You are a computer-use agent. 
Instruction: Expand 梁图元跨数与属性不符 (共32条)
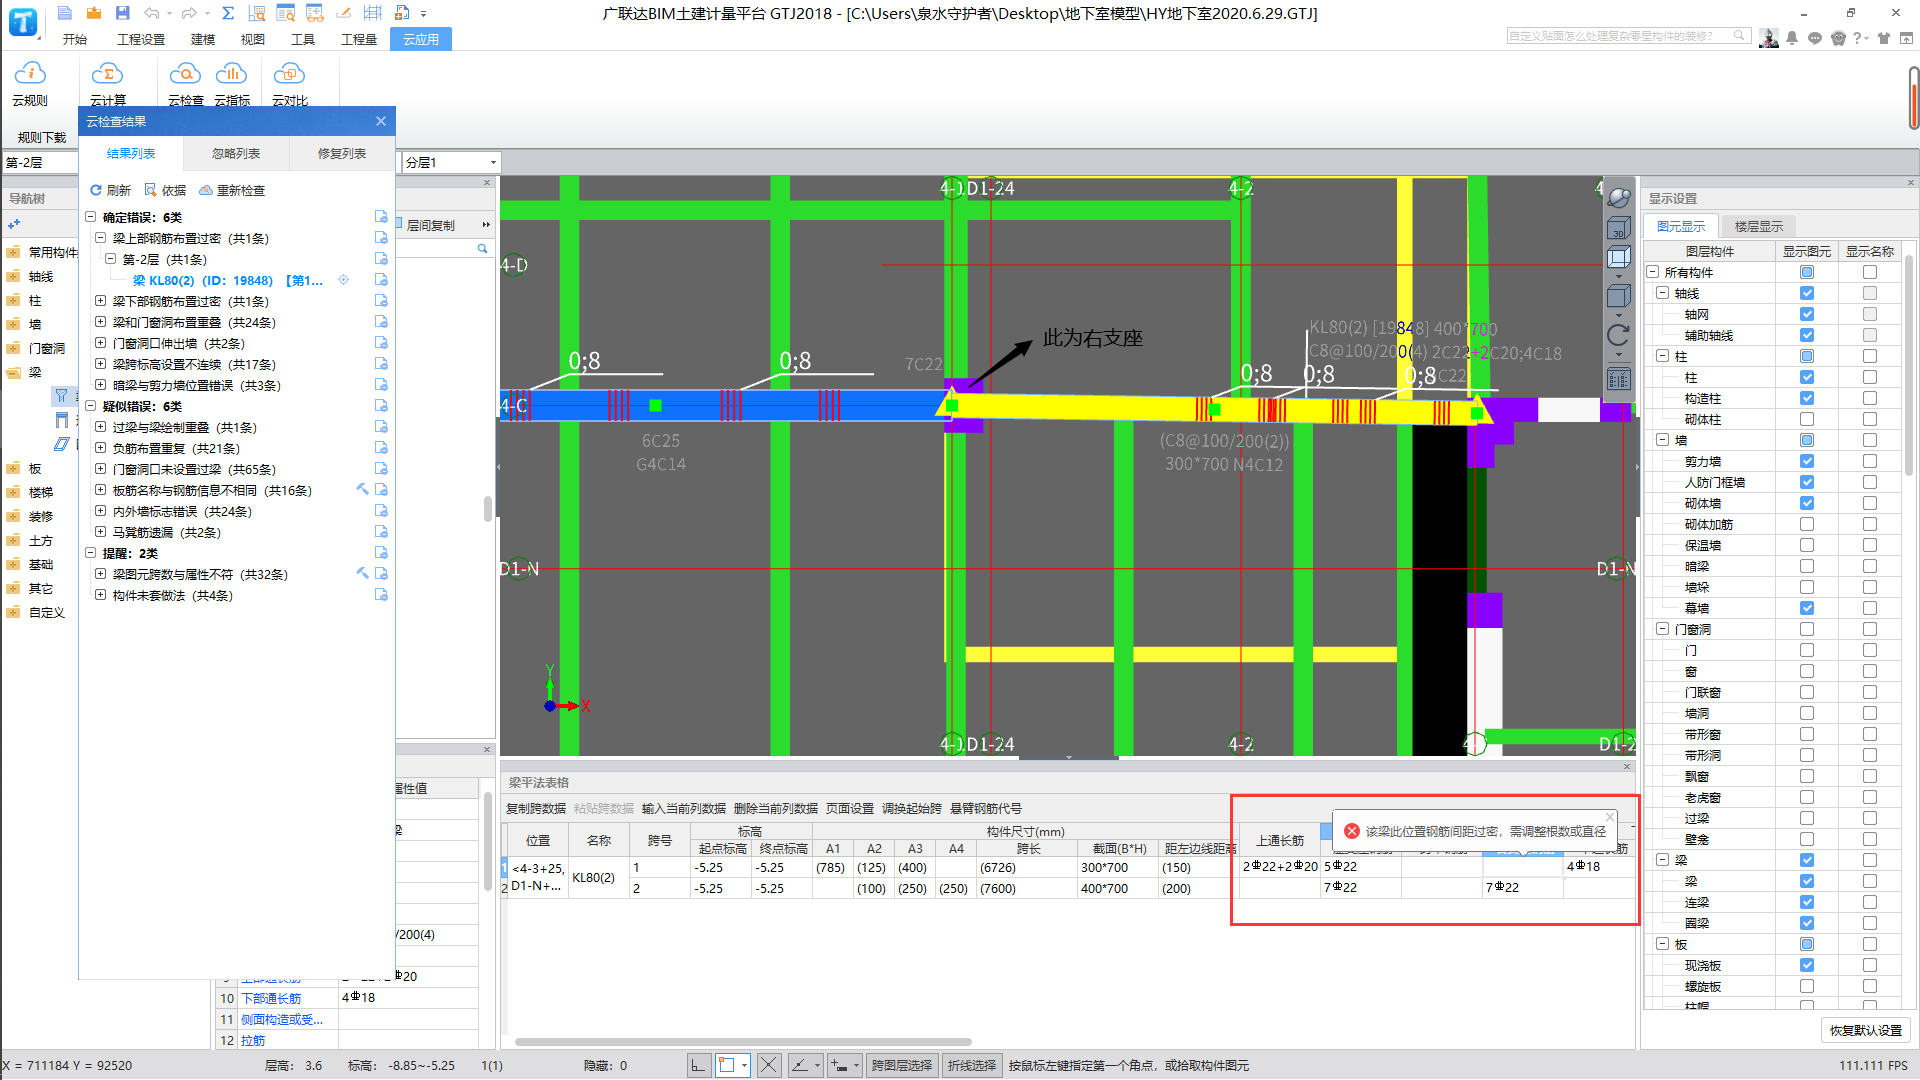(100, 574)
